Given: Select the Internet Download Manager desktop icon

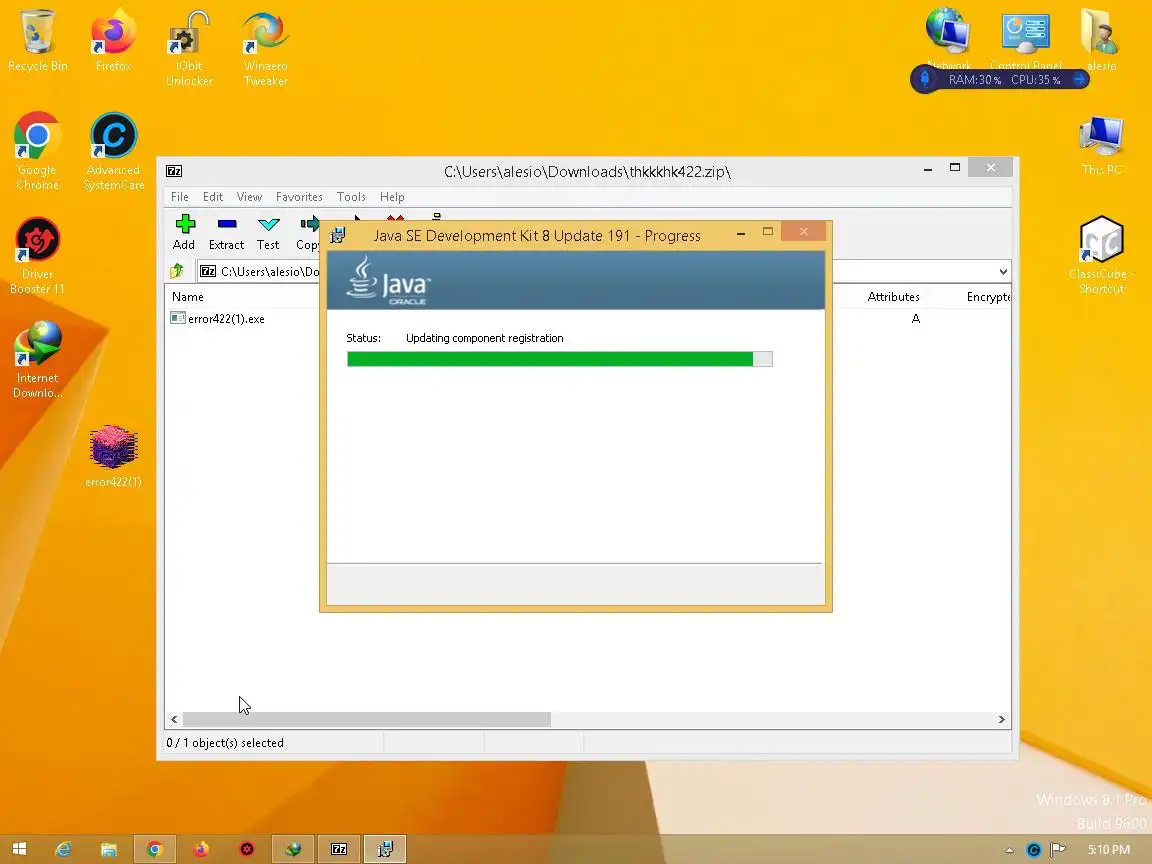Looking at the screenshot, I should [x=37, y=360].
